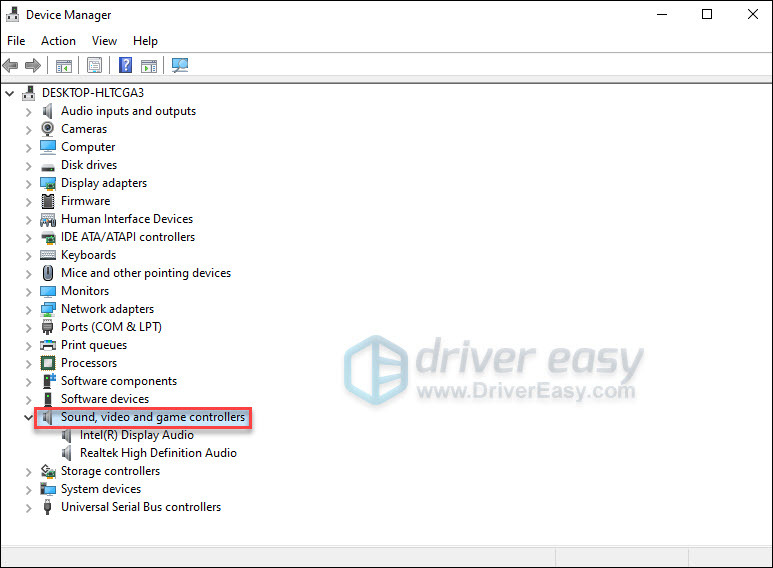Expand the Processors category
This screenshot has width=773, height=568.
tap(29, 364)
